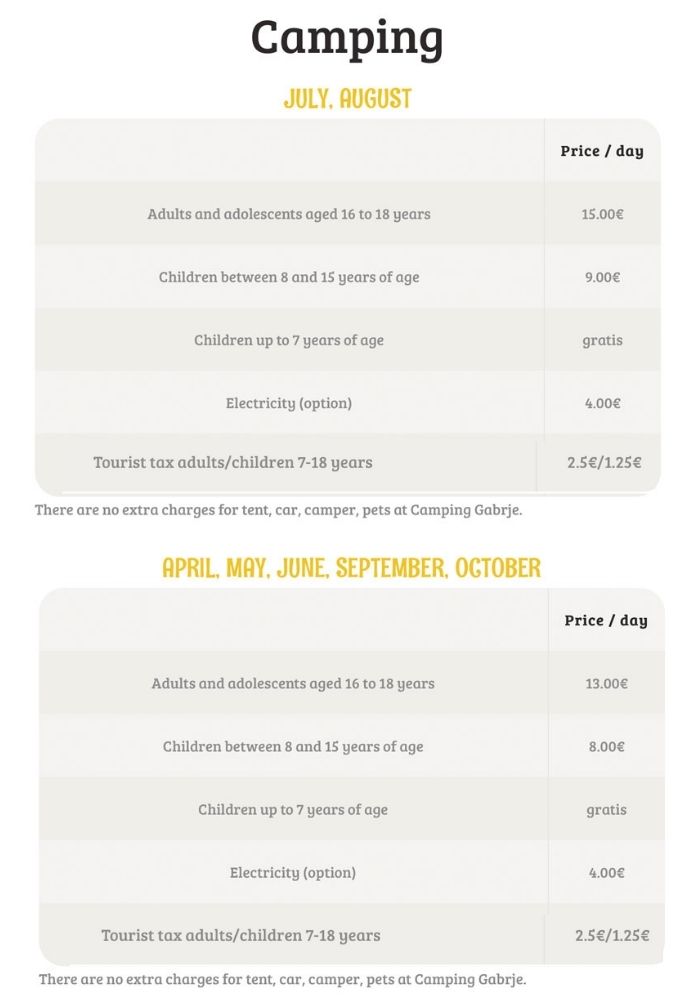
Task: Select Electricity (option) row in July-August table
Action: [x=289, y=403]
